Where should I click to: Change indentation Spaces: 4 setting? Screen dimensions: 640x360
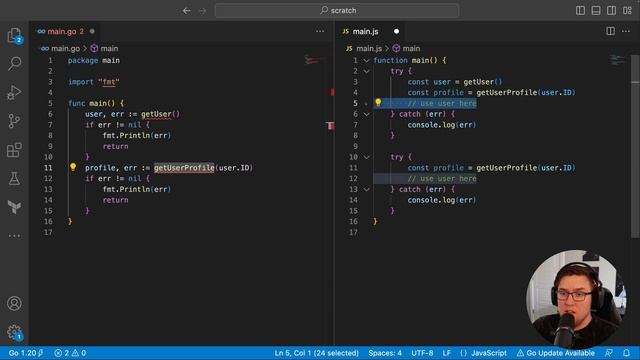click(x=385, y=353)
